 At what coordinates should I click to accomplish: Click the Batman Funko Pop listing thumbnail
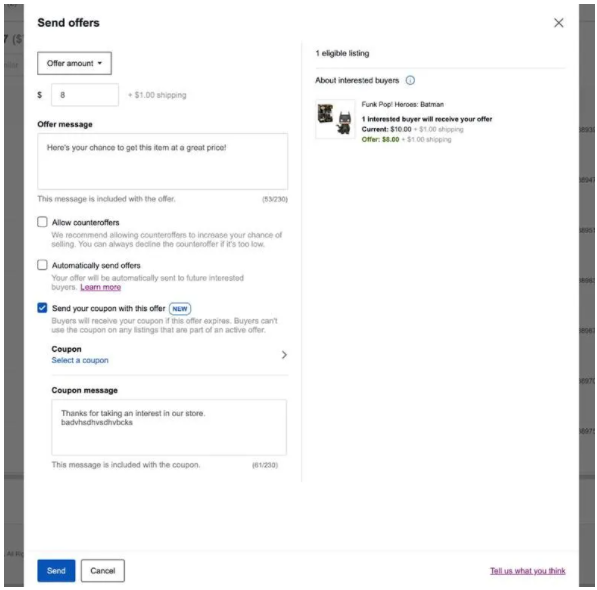pyautogui.click(x=335, y=119)
